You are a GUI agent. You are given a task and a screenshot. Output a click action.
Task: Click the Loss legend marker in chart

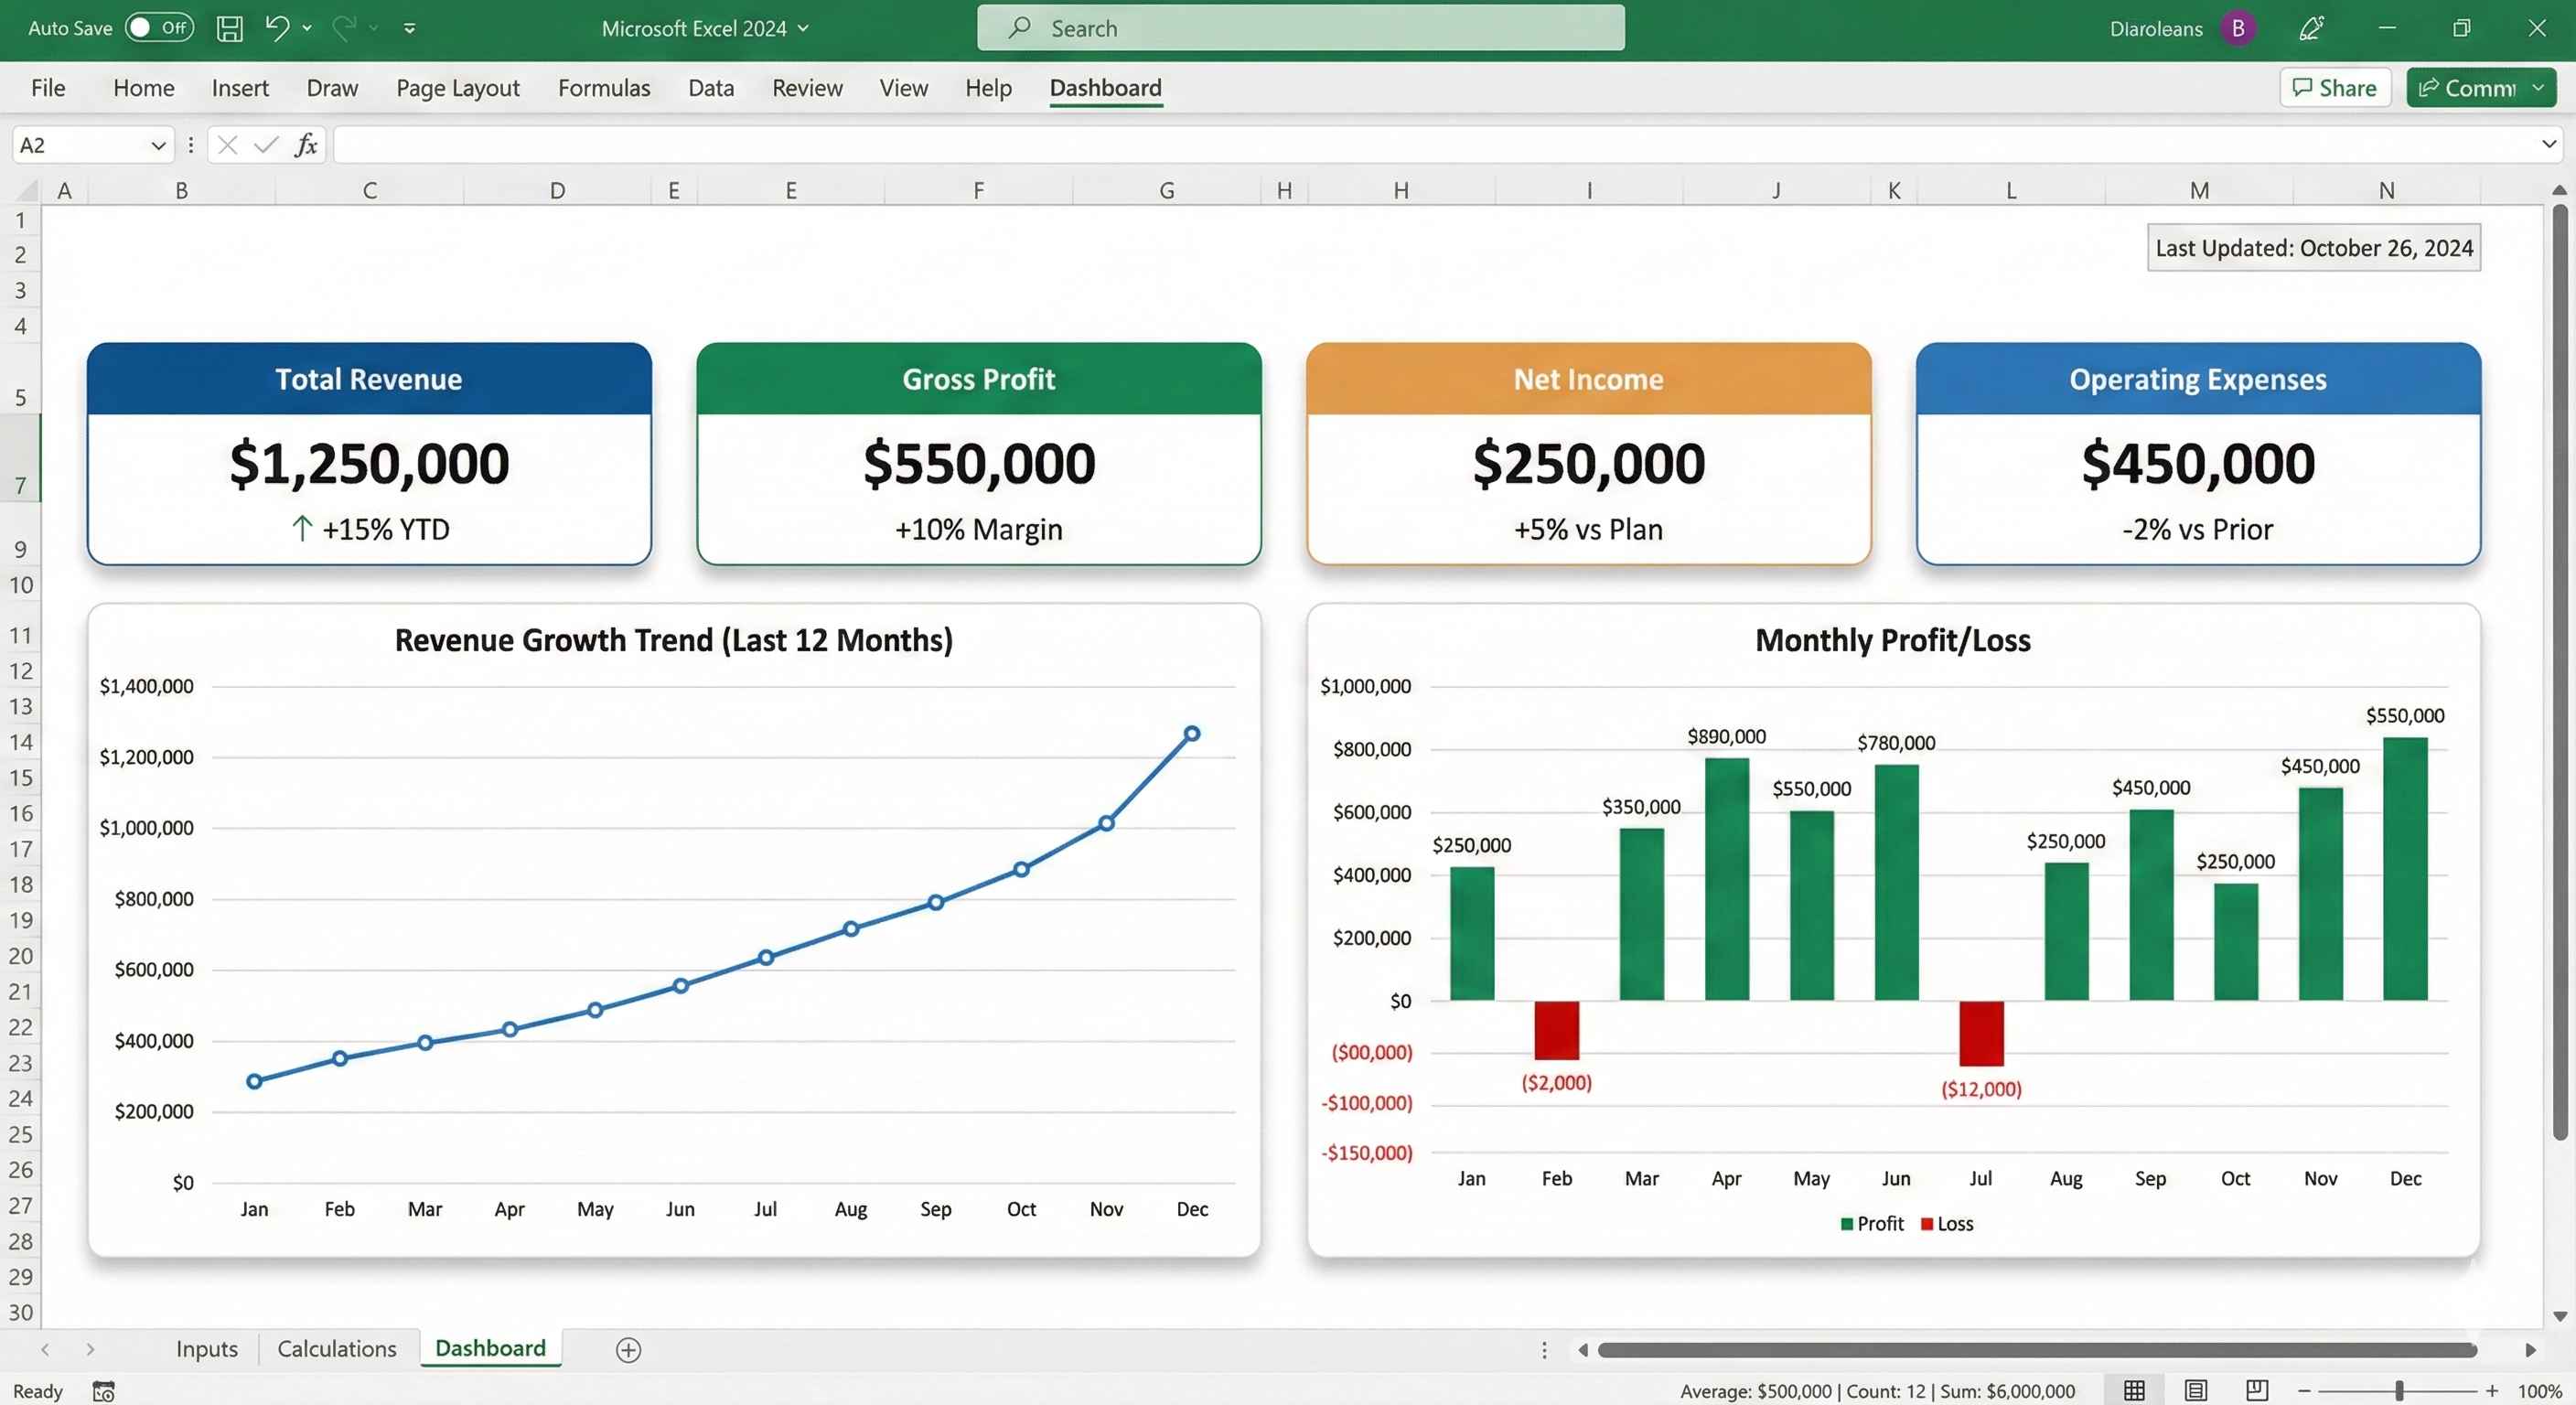click(1927, 1223)
